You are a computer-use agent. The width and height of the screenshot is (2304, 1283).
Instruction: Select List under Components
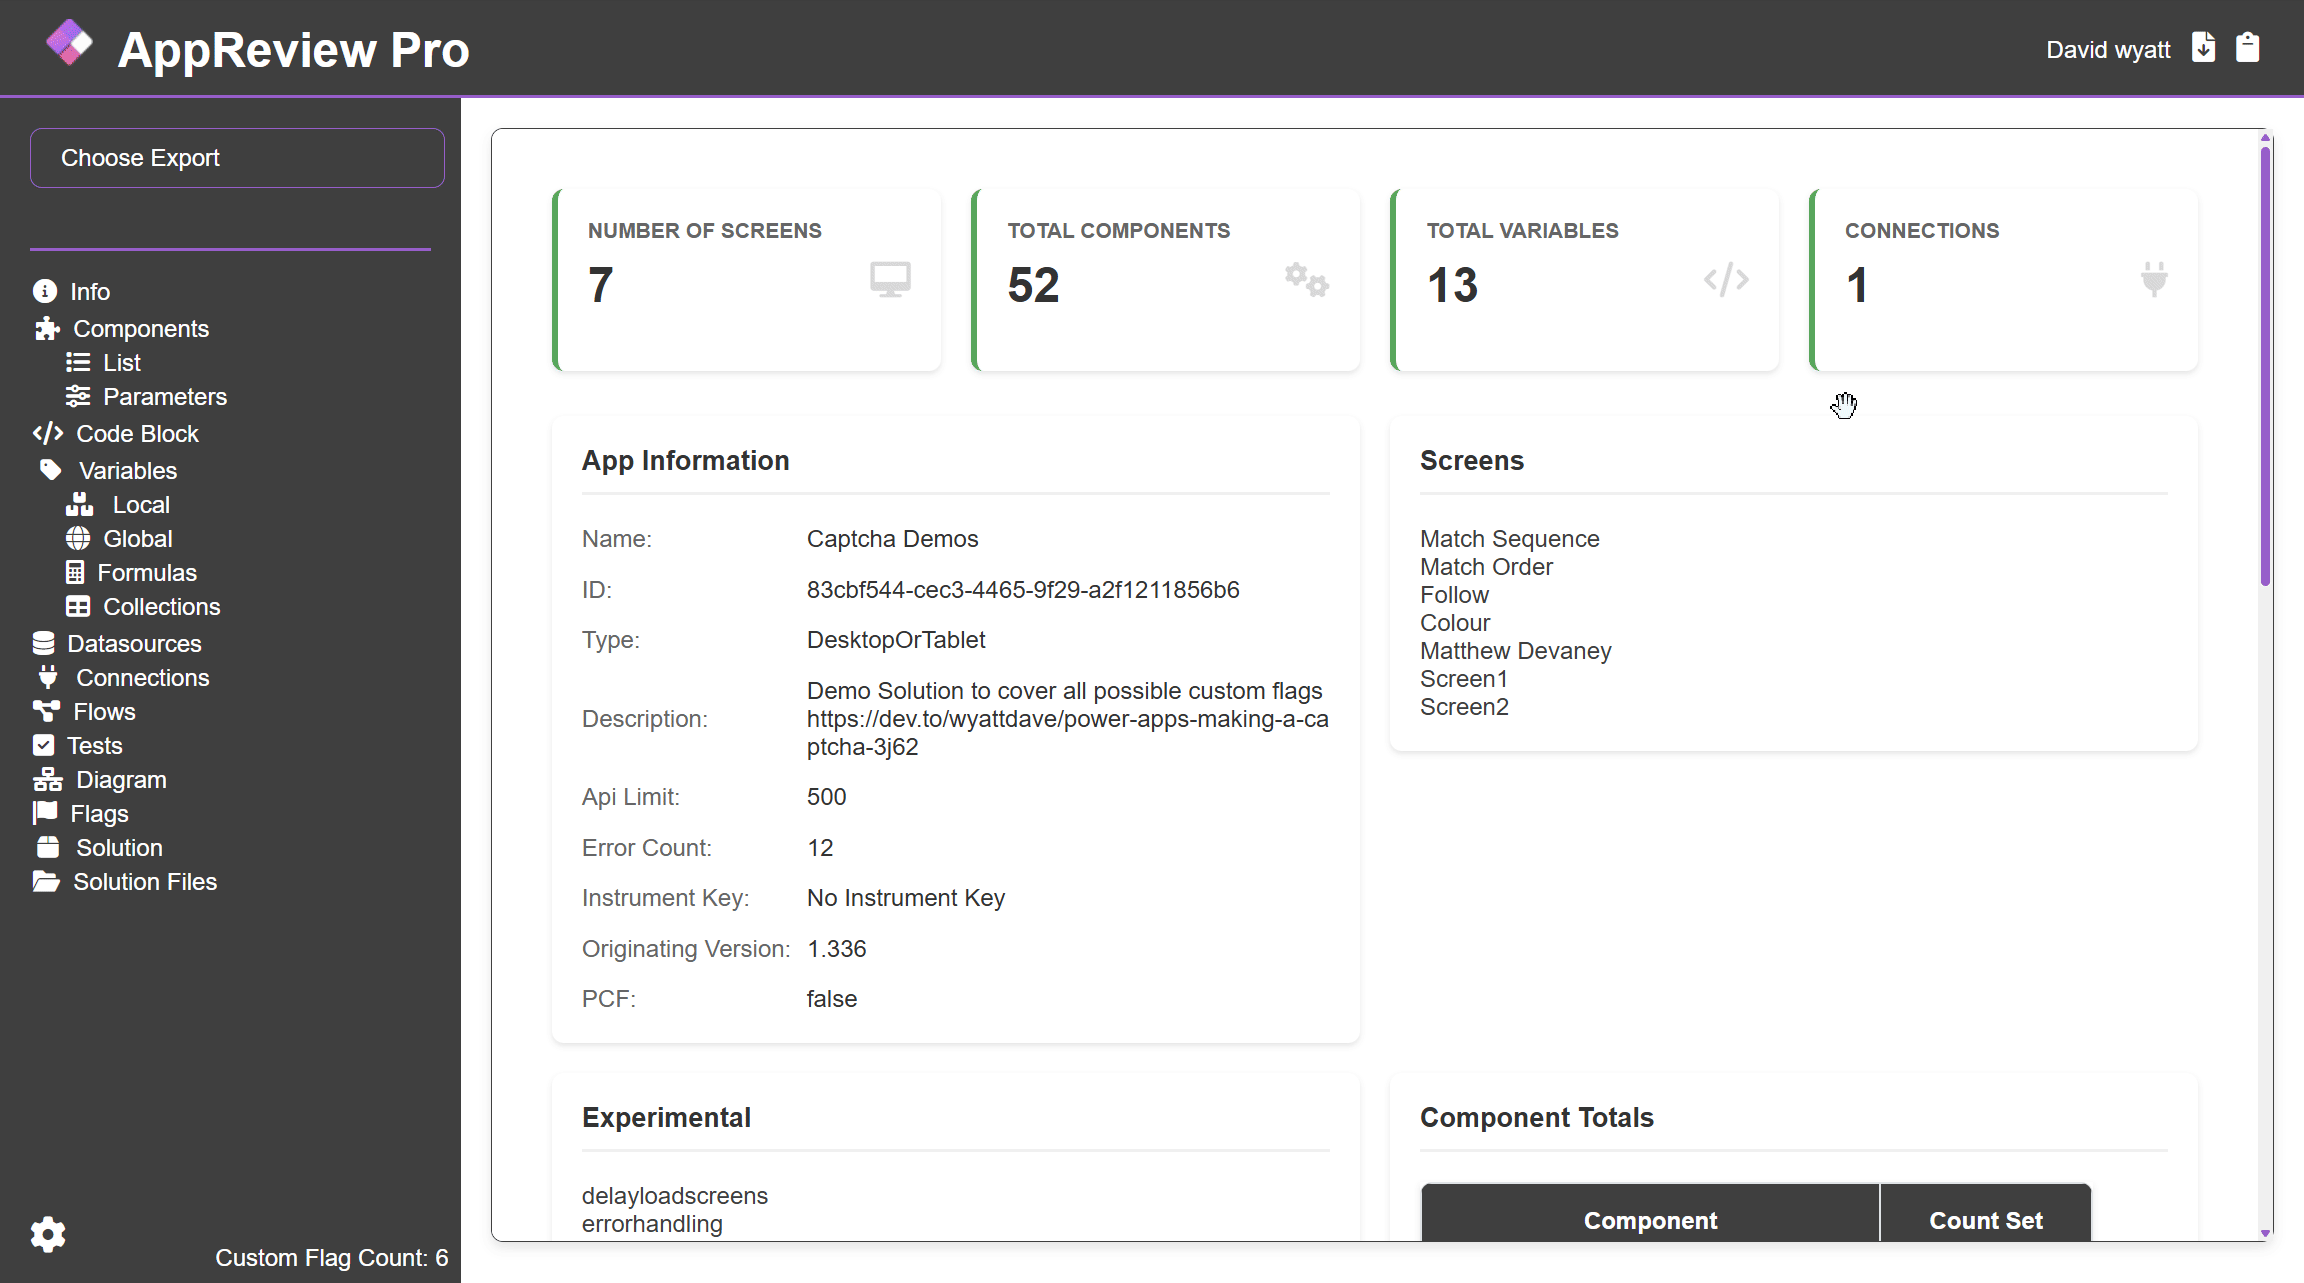(x=122, y=362)
